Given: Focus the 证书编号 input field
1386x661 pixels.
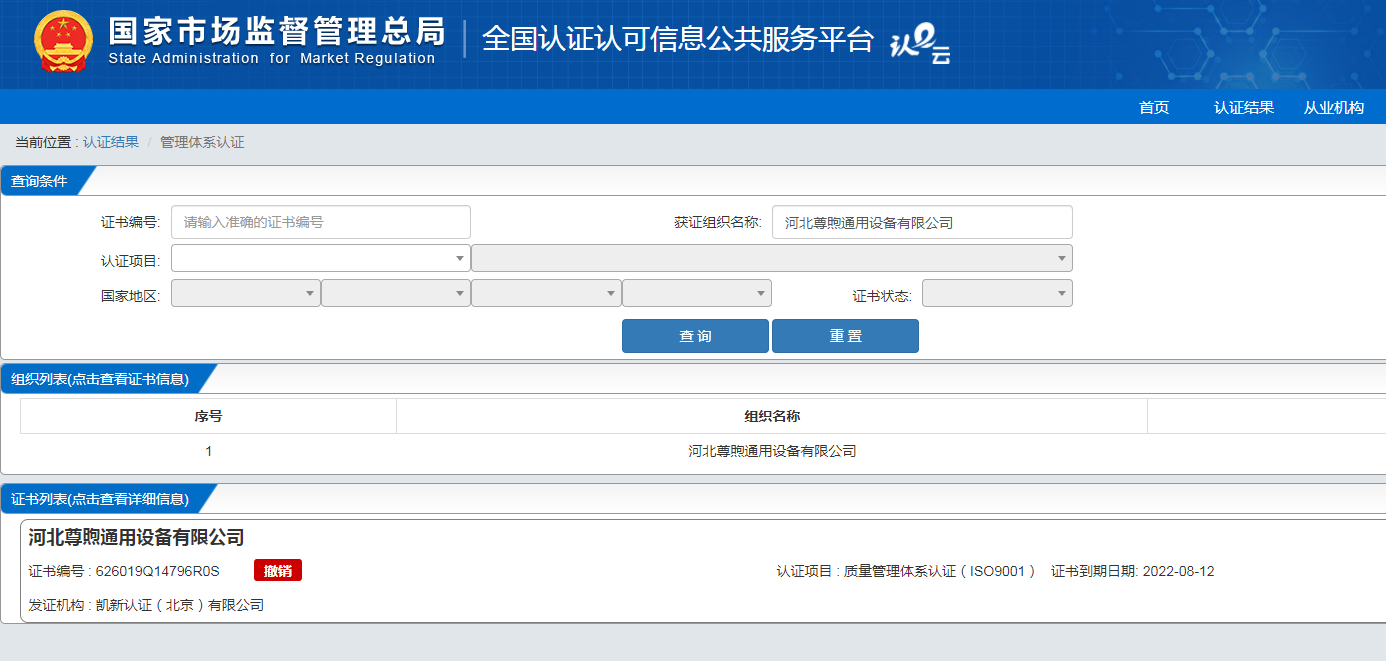Looking at the screenshot, I should coord(321,222).
